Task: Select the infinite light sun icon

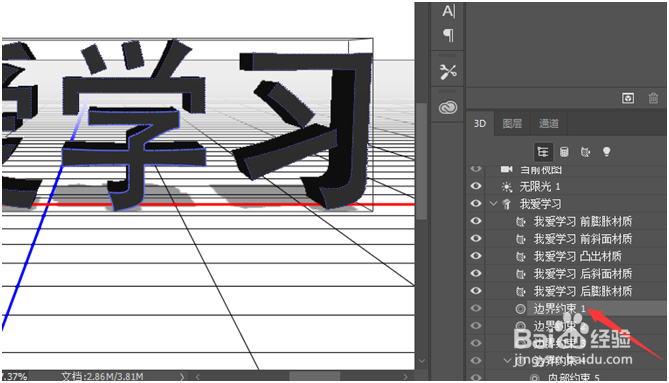Action: click(x=506, y=186)
